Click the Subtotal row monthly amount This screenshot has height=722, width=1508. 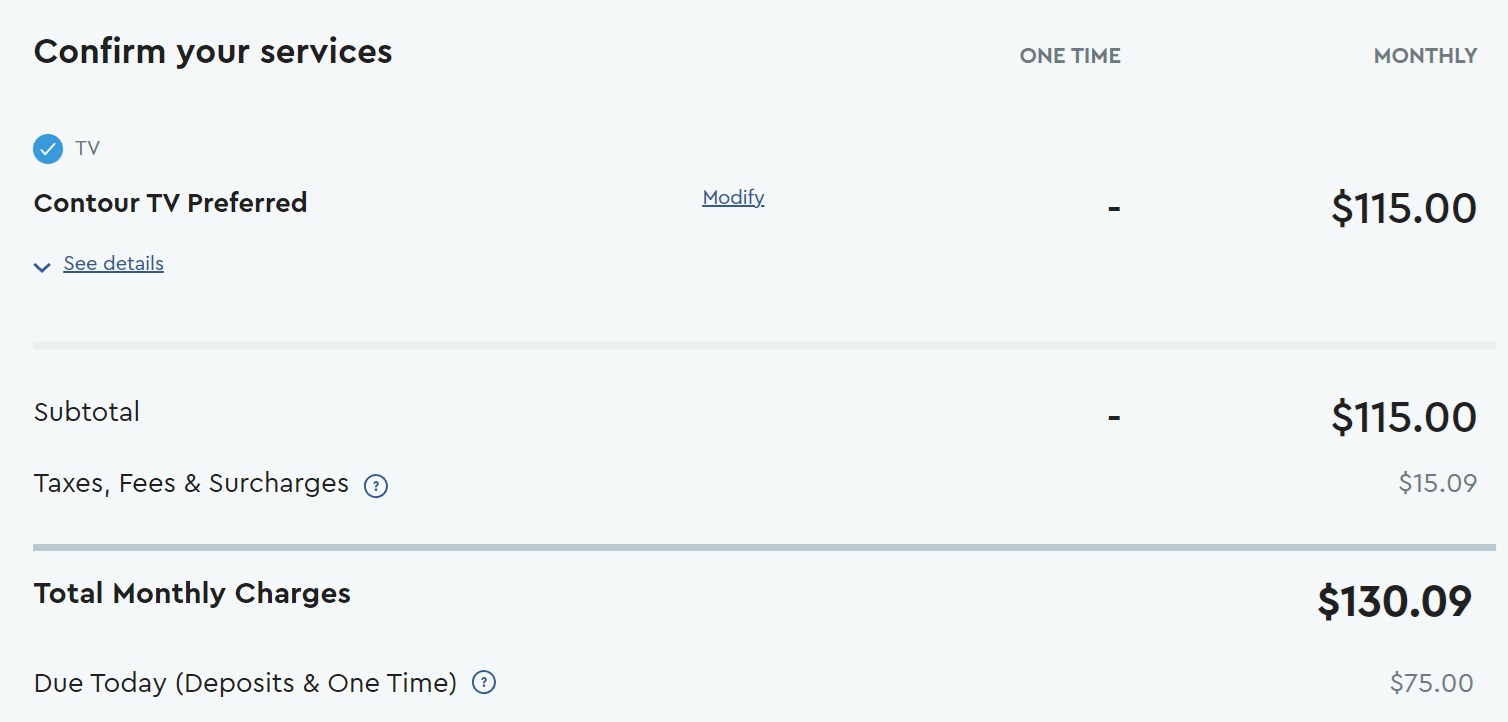(1403, 417)
